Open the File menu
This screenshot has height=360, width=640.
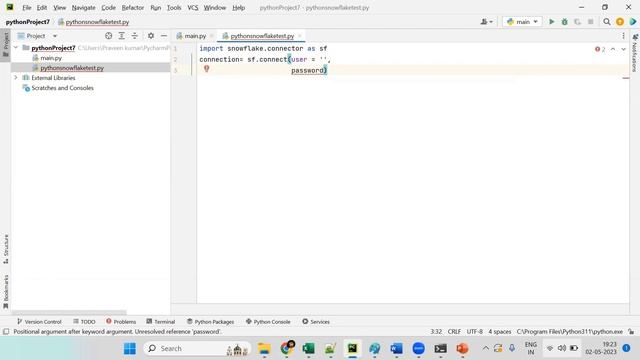click(x=27, y=7)
